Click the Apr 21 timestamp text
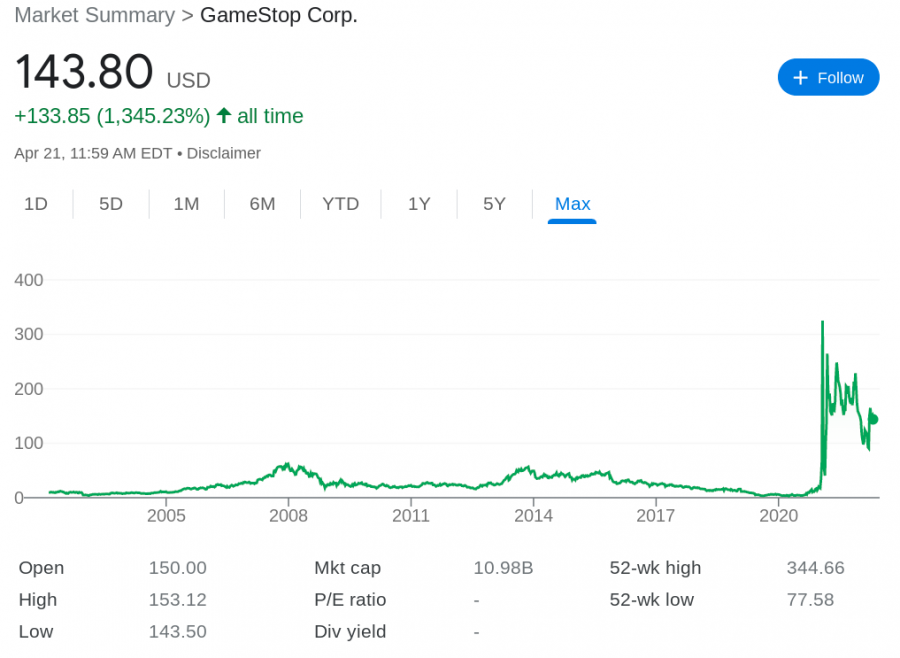Viewport: 900px width, 658px height. click(93, 153)
